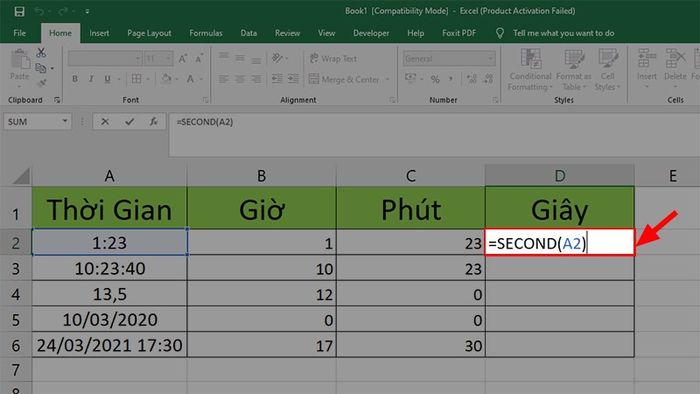Open the Orientation text rotation tool
The height and width of the screenshot is (394, 700).
point(278,58)
